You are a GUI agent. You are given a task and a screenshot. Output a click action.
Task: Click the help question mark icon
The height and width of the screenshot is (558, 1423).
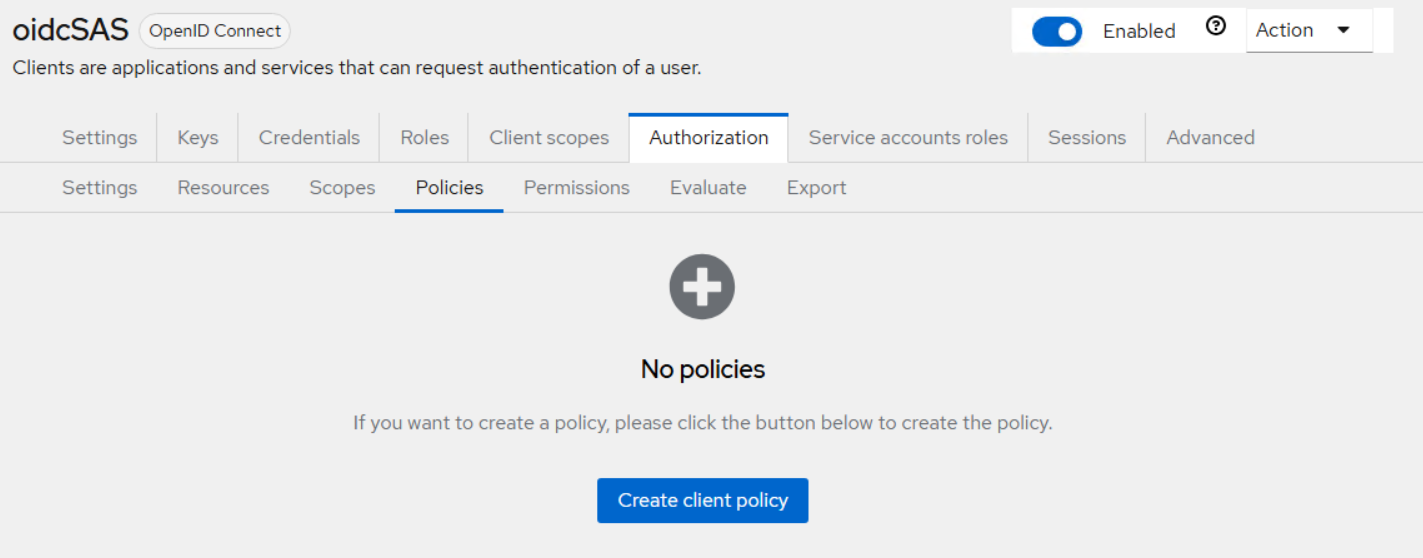(1216, 28)
